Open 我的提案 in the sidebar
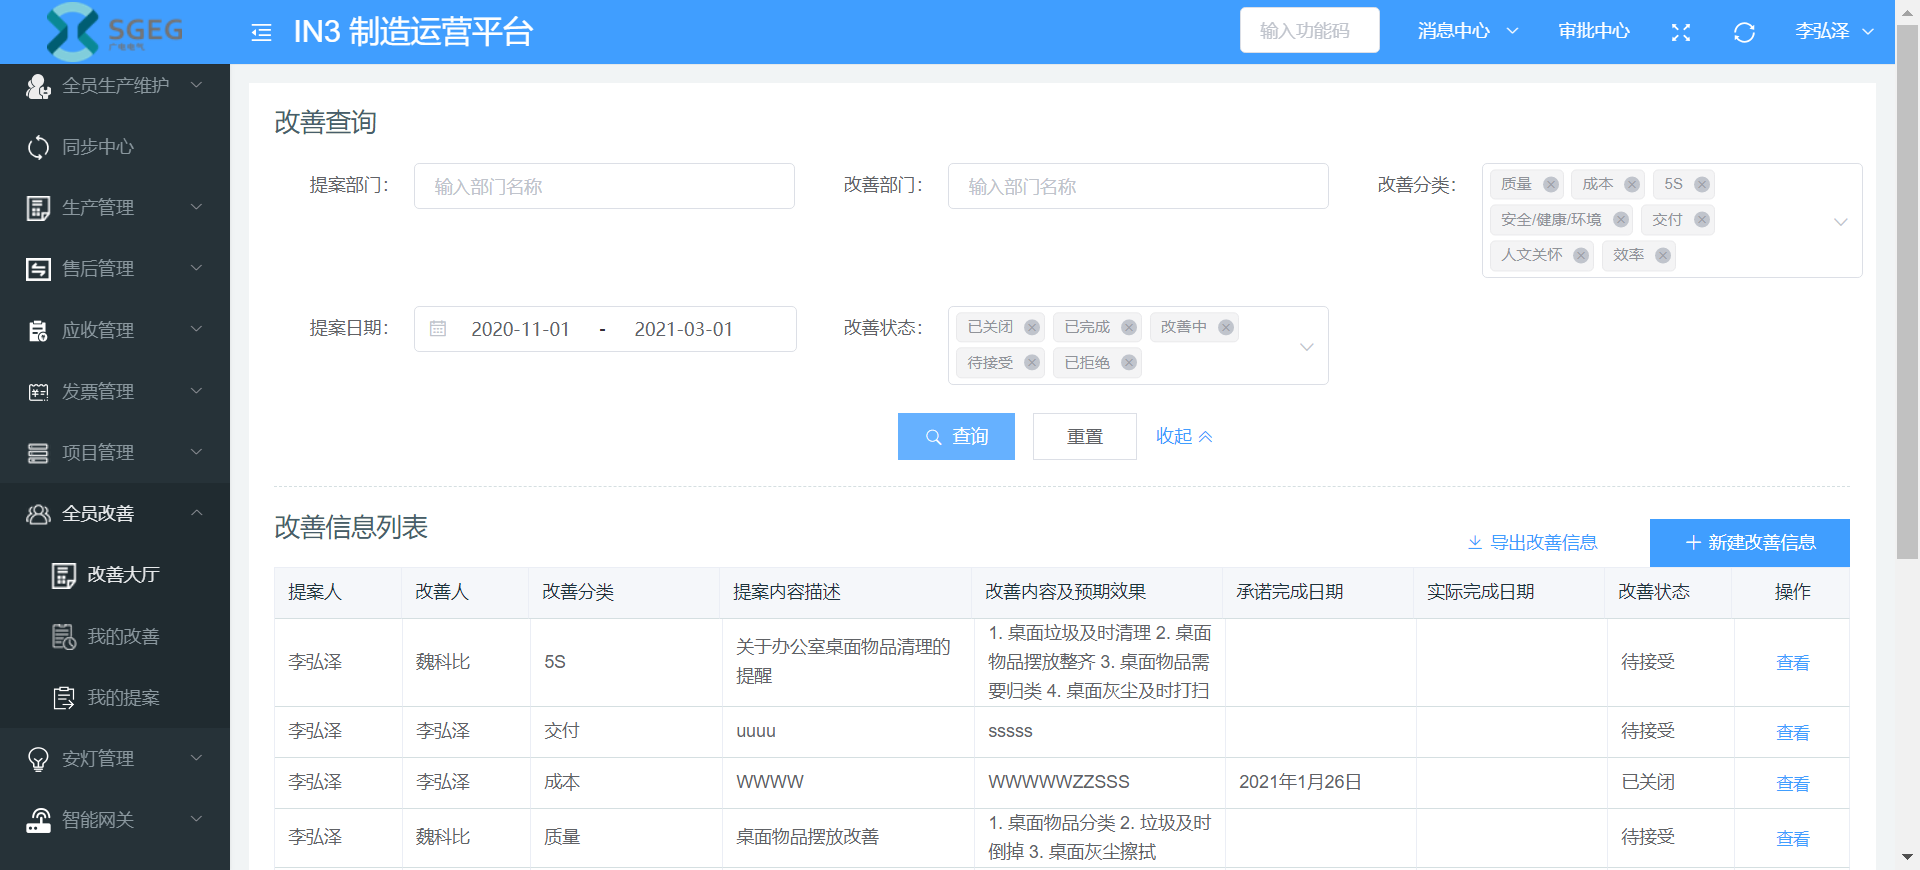Image resolution: width=1920 pixels, height=870 pixels. click(x=122, y=697)
